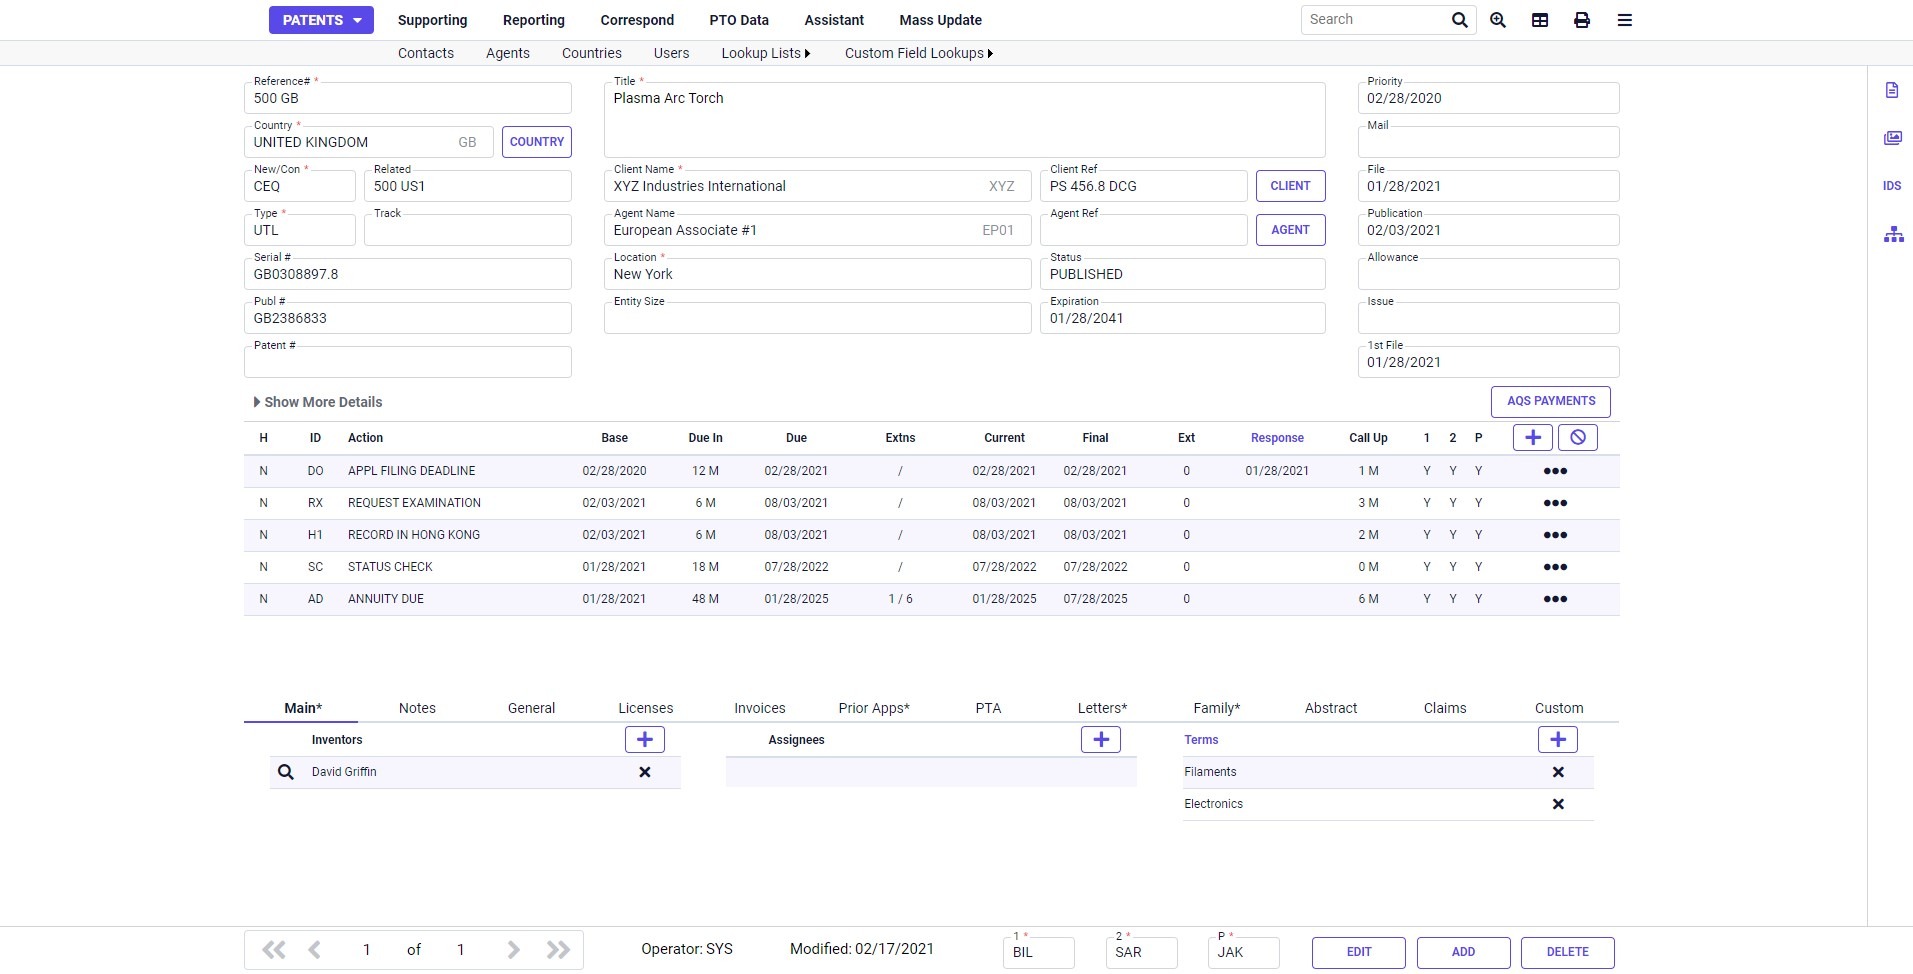Screen dimensions: 1913x974
Task: Click the Title field Plasma Arc Torch
Action: pos(965,120)
